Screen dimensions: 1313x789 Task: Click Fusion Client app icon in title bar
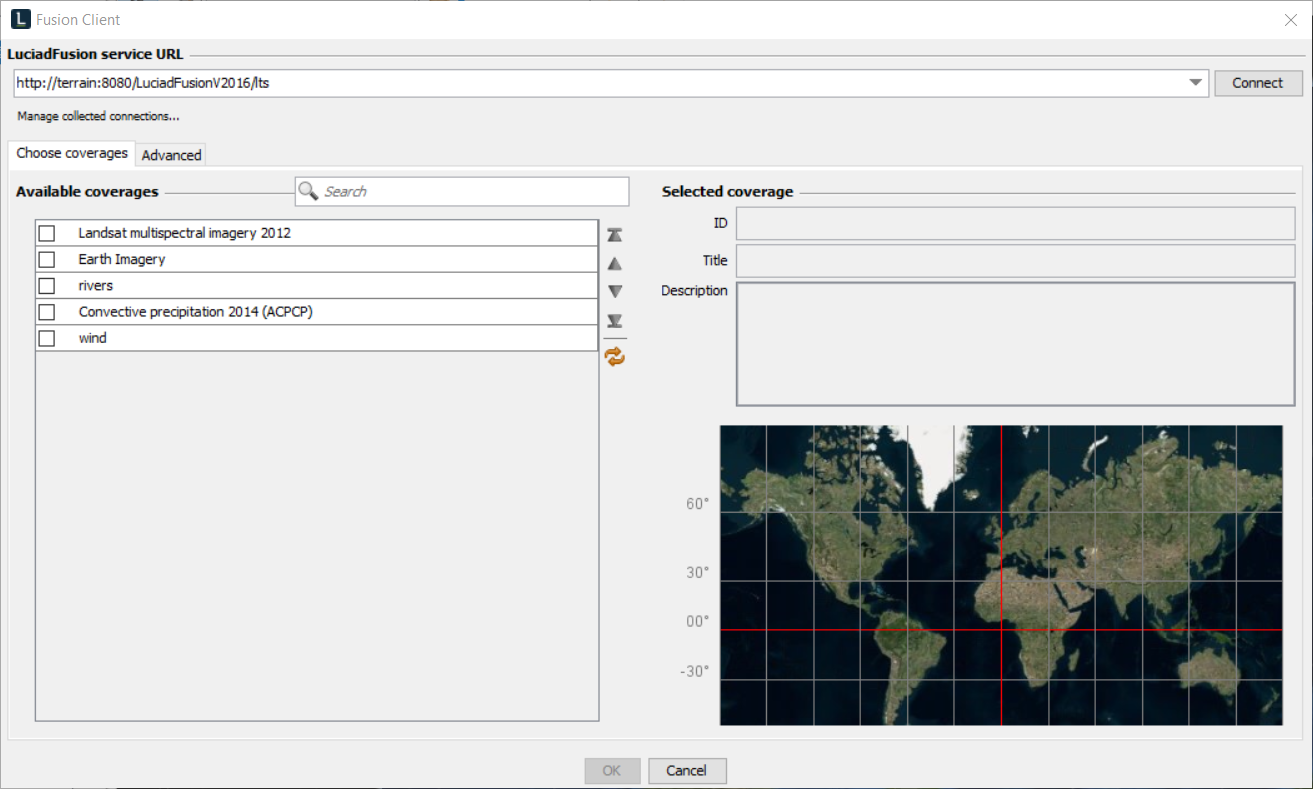pyautogui.click(x=20, y=19)
